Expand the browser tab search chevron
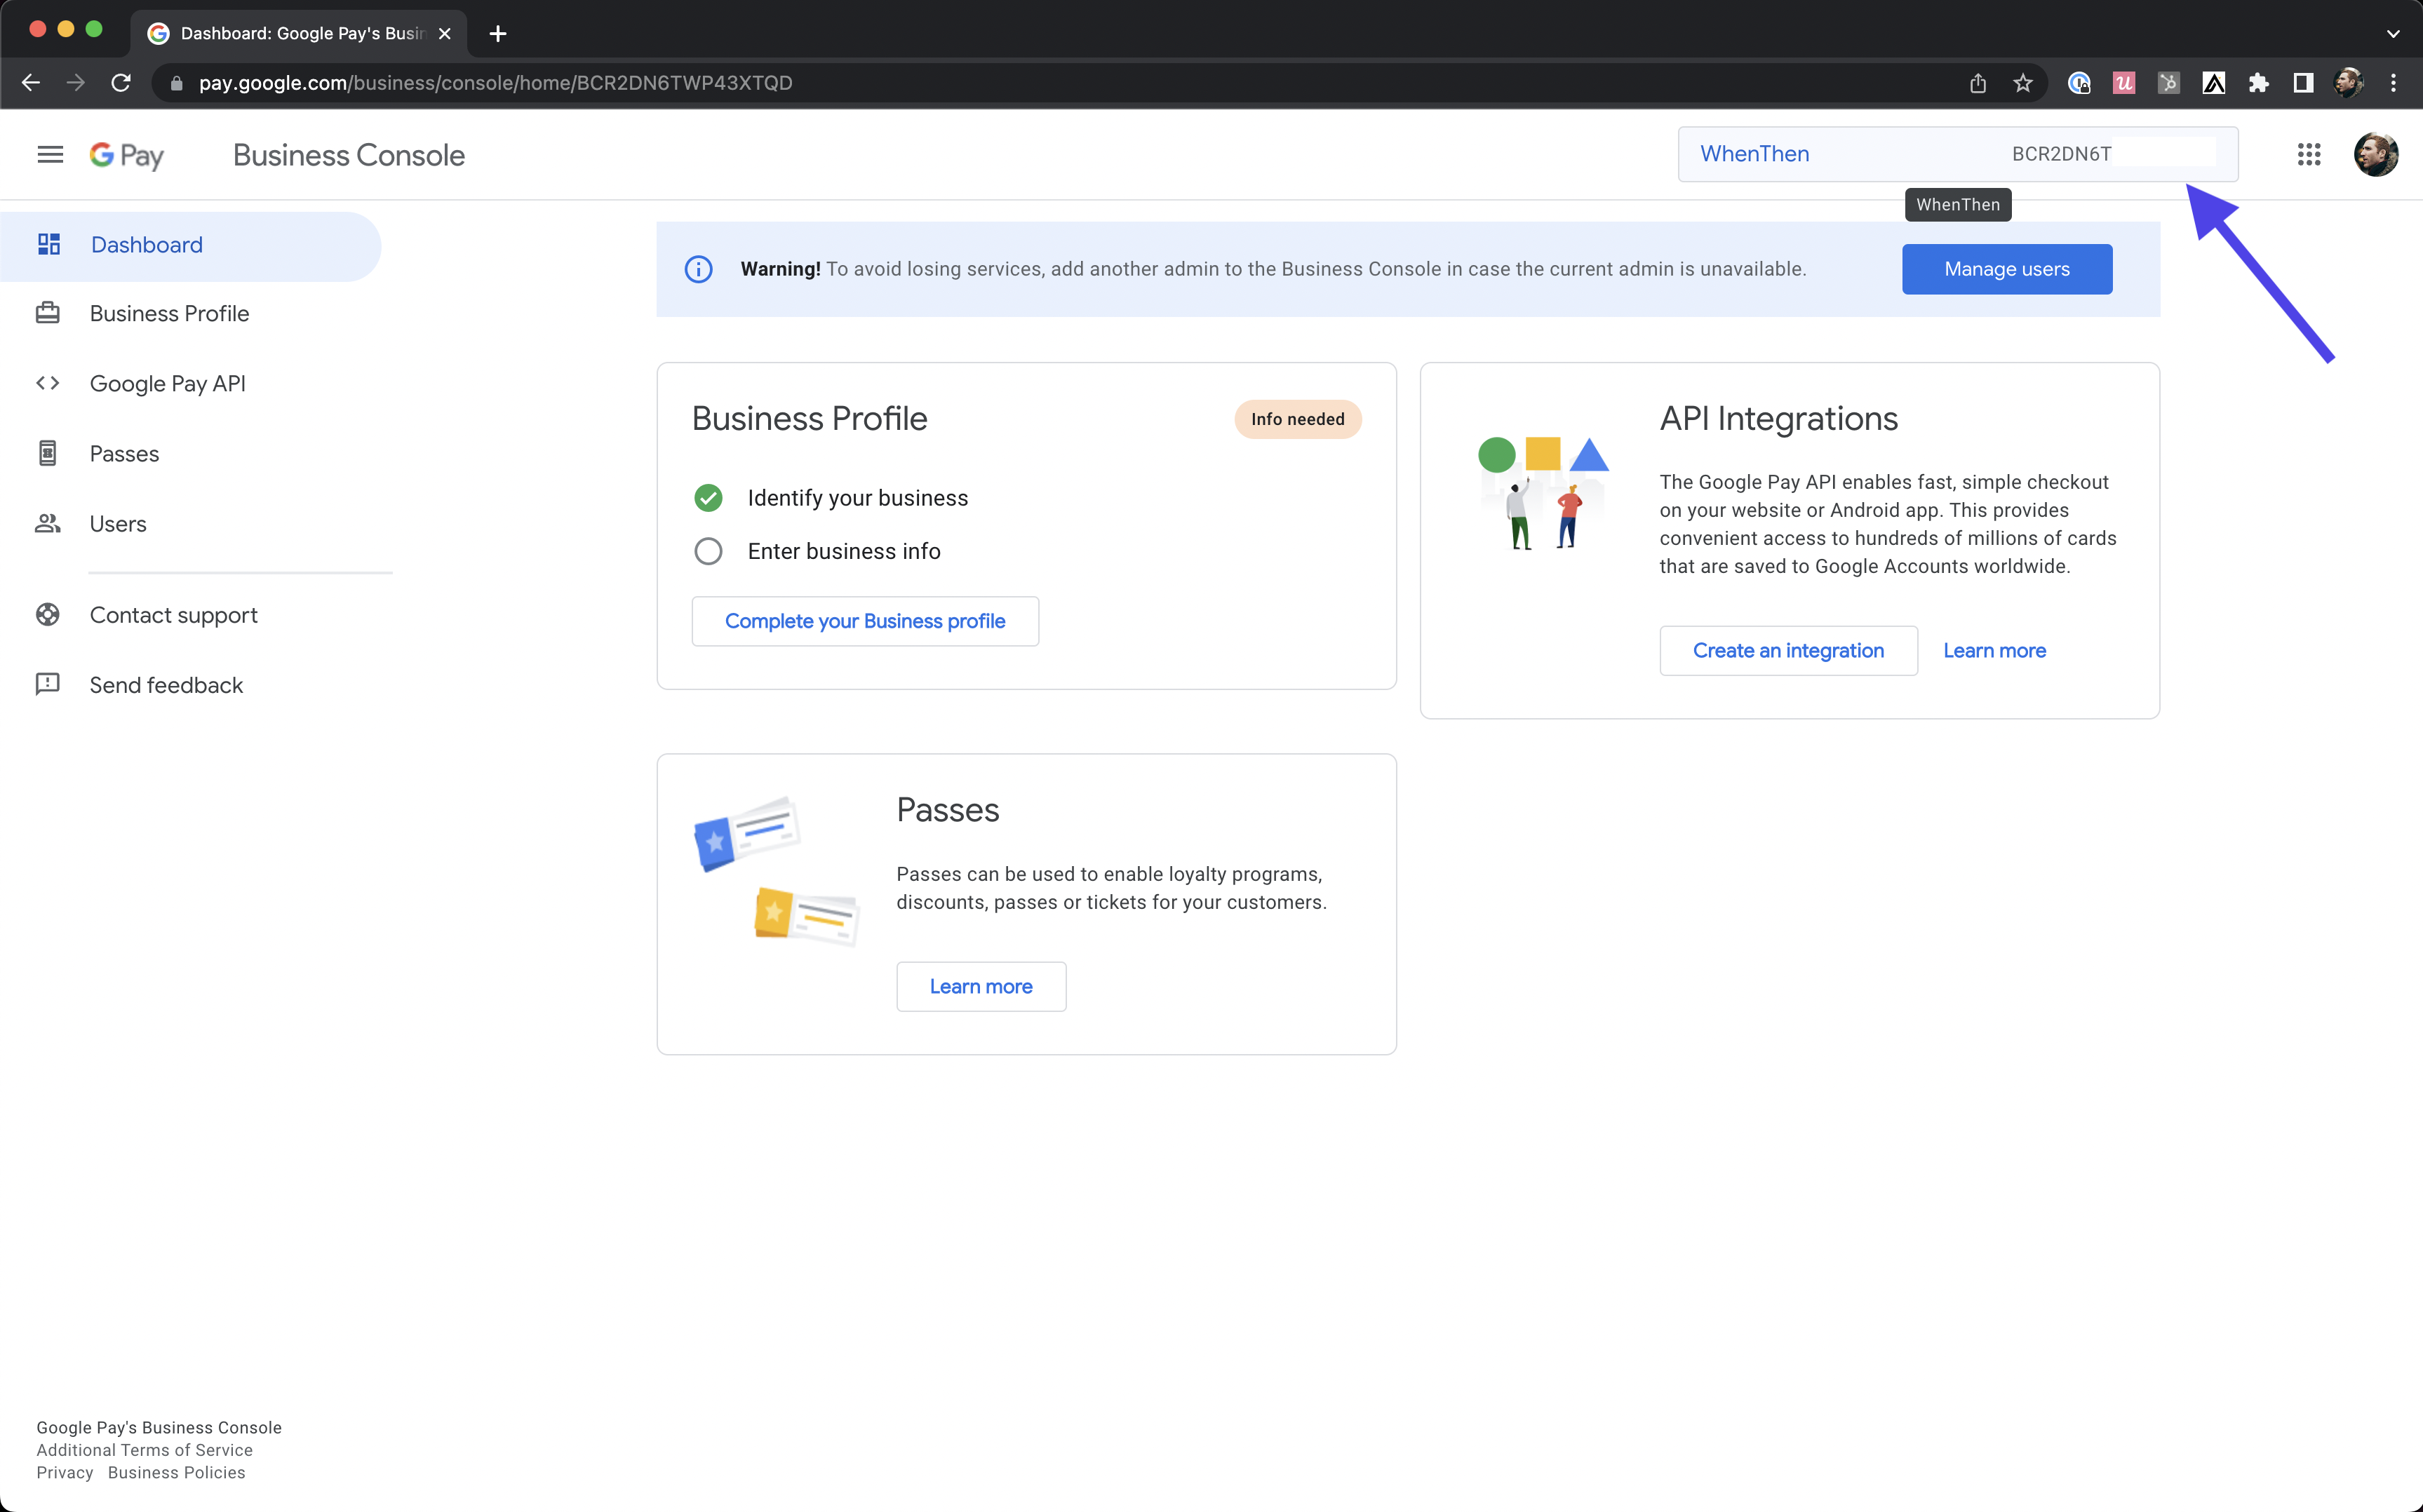The height and width of the screenshot is (1512, 2423). point(2394,33)
